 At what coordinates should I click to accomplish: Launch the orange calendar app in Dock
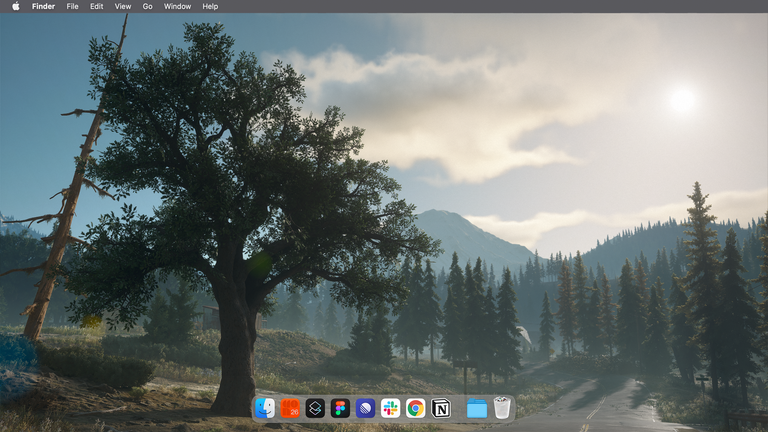(x=290, y=408)
